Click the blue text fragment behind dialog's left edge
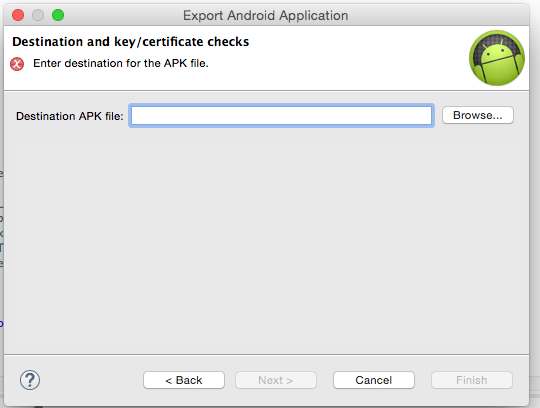Screen dimensions: 540x408 click(x=1, y=324)
